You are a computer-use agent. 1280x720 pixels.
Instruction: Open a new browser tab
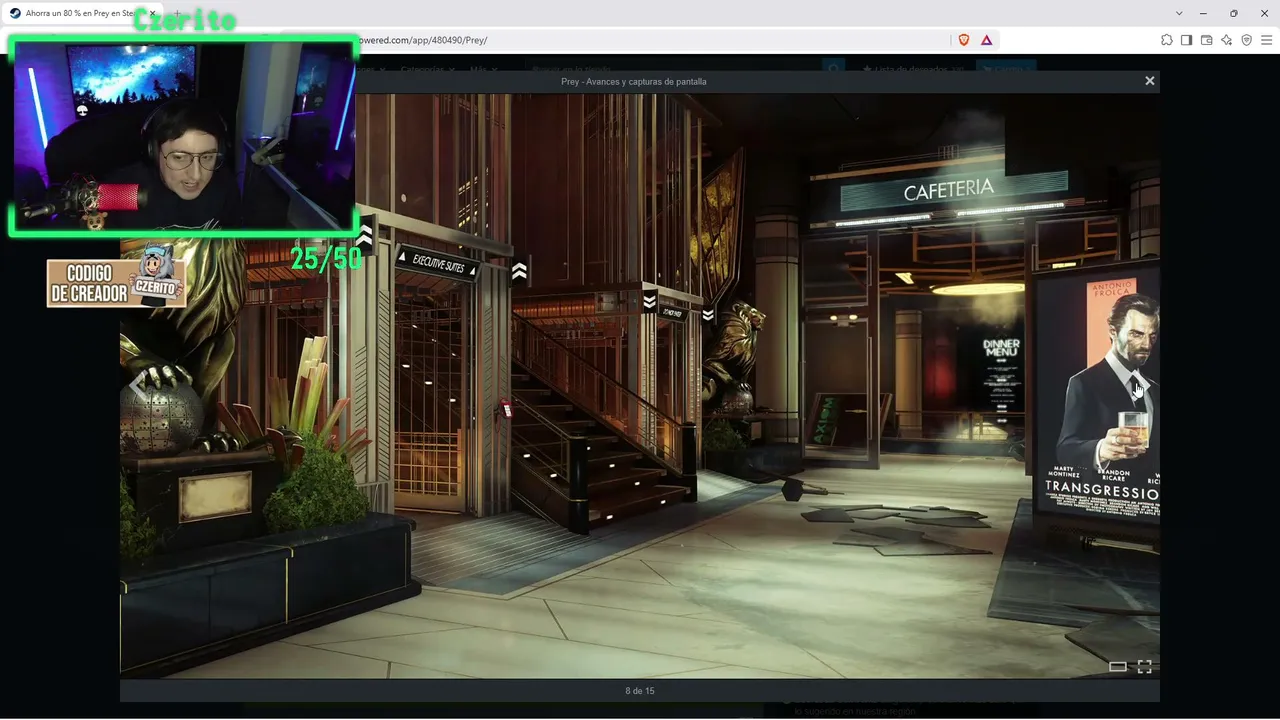coord(177,13)
